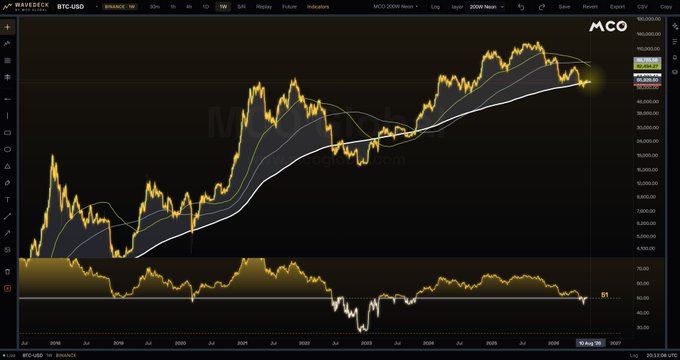Download chart data as CSV
This screenshot has height=360, width=680.
coord(642,7)
